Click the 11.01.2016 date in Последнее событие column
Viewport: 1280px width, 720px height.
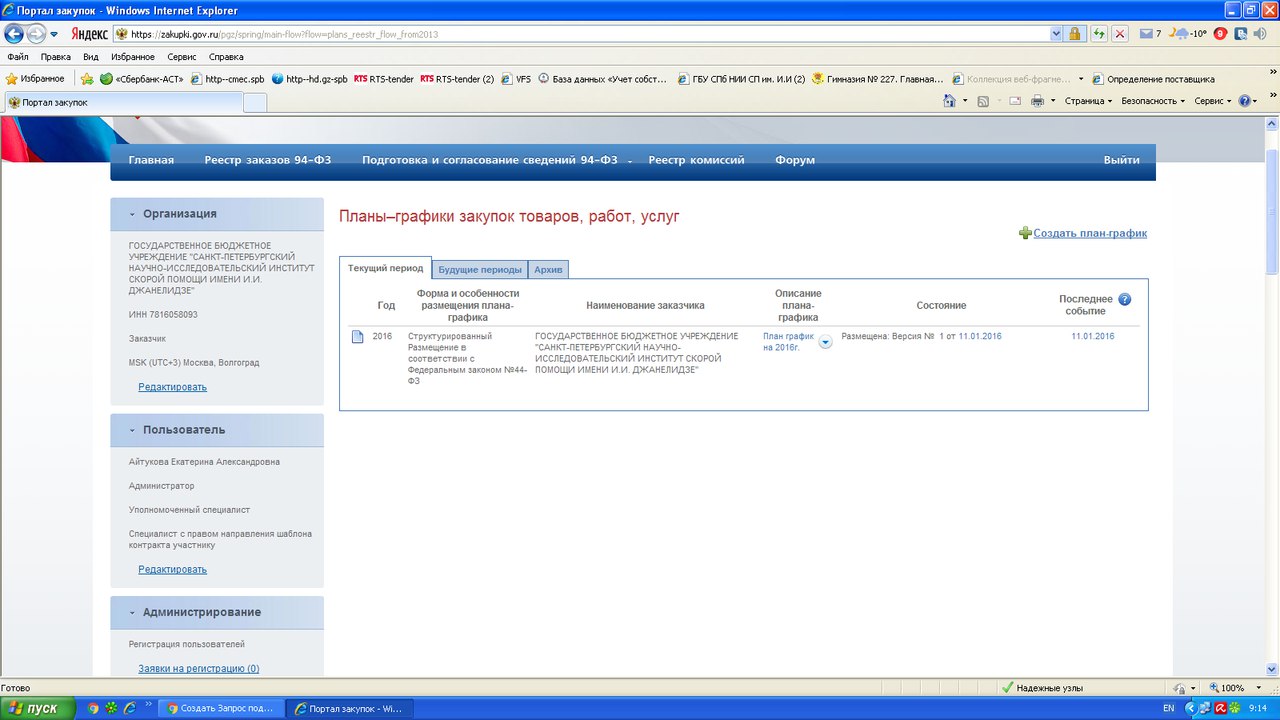(x=1093, y=336)
